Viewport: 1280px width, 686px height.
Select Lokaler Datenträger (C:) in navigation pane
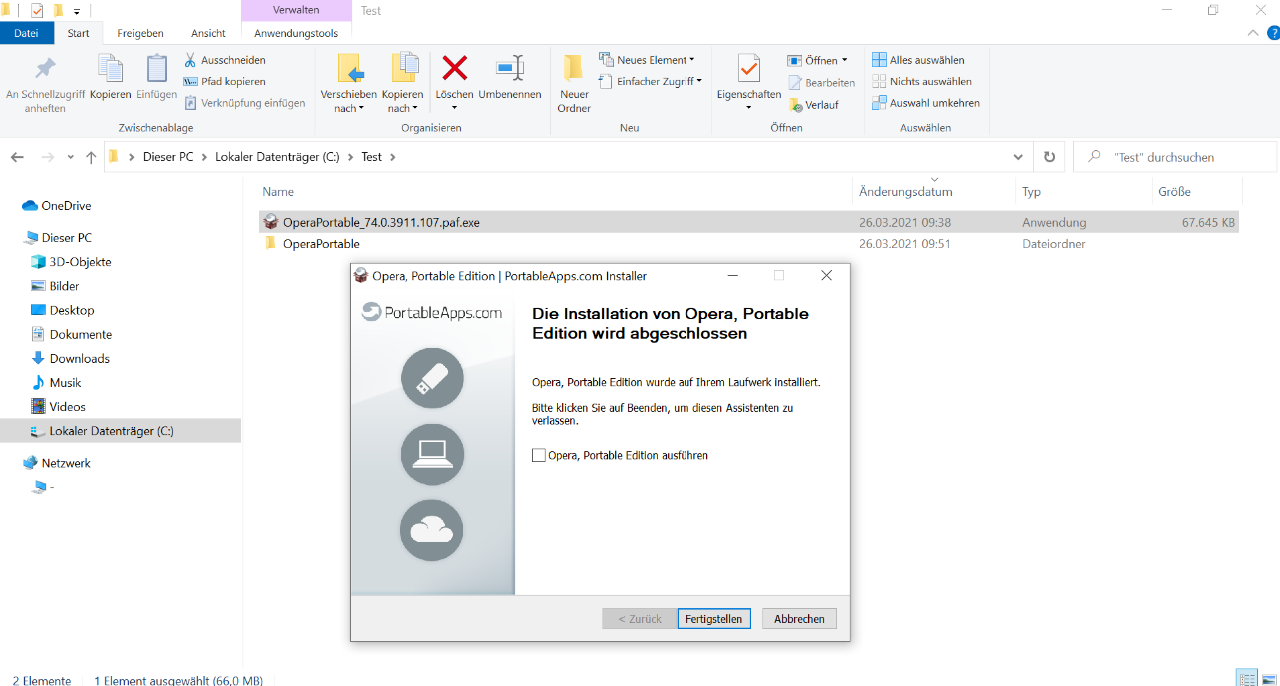click(120, 431)
